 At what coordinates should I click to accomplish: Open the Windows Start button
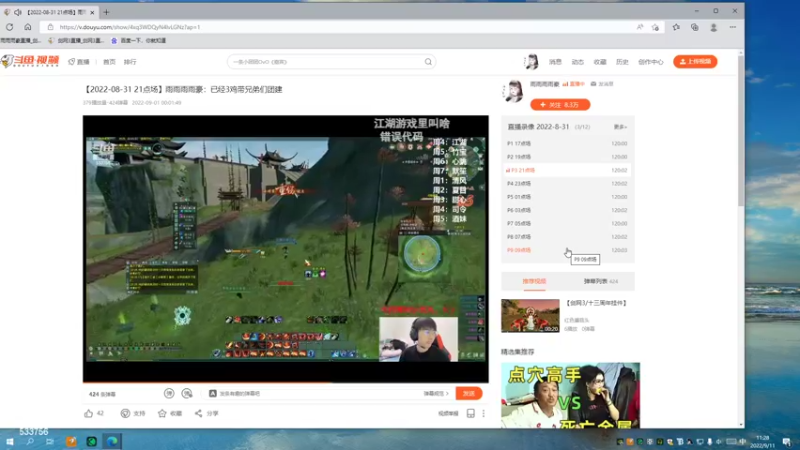[9, 441]
